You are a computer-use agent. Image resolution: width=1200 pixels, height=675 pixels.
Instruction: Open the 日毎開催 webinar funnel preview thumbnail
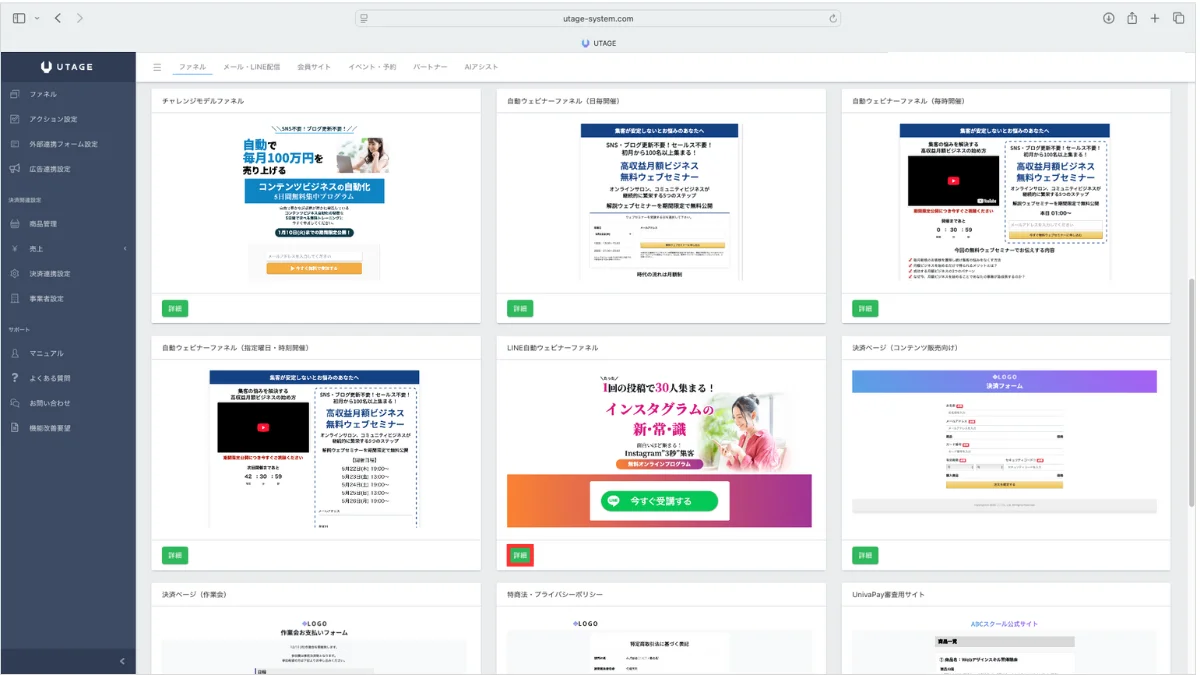point(660,202)
